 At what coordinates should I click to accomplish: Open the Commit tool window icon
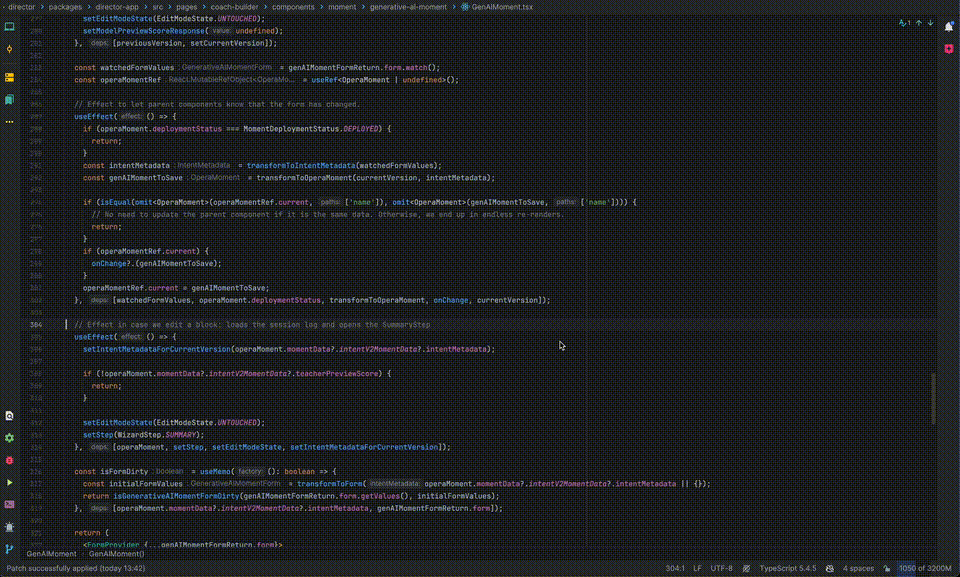pyautogui.click(x=9, y=49)
